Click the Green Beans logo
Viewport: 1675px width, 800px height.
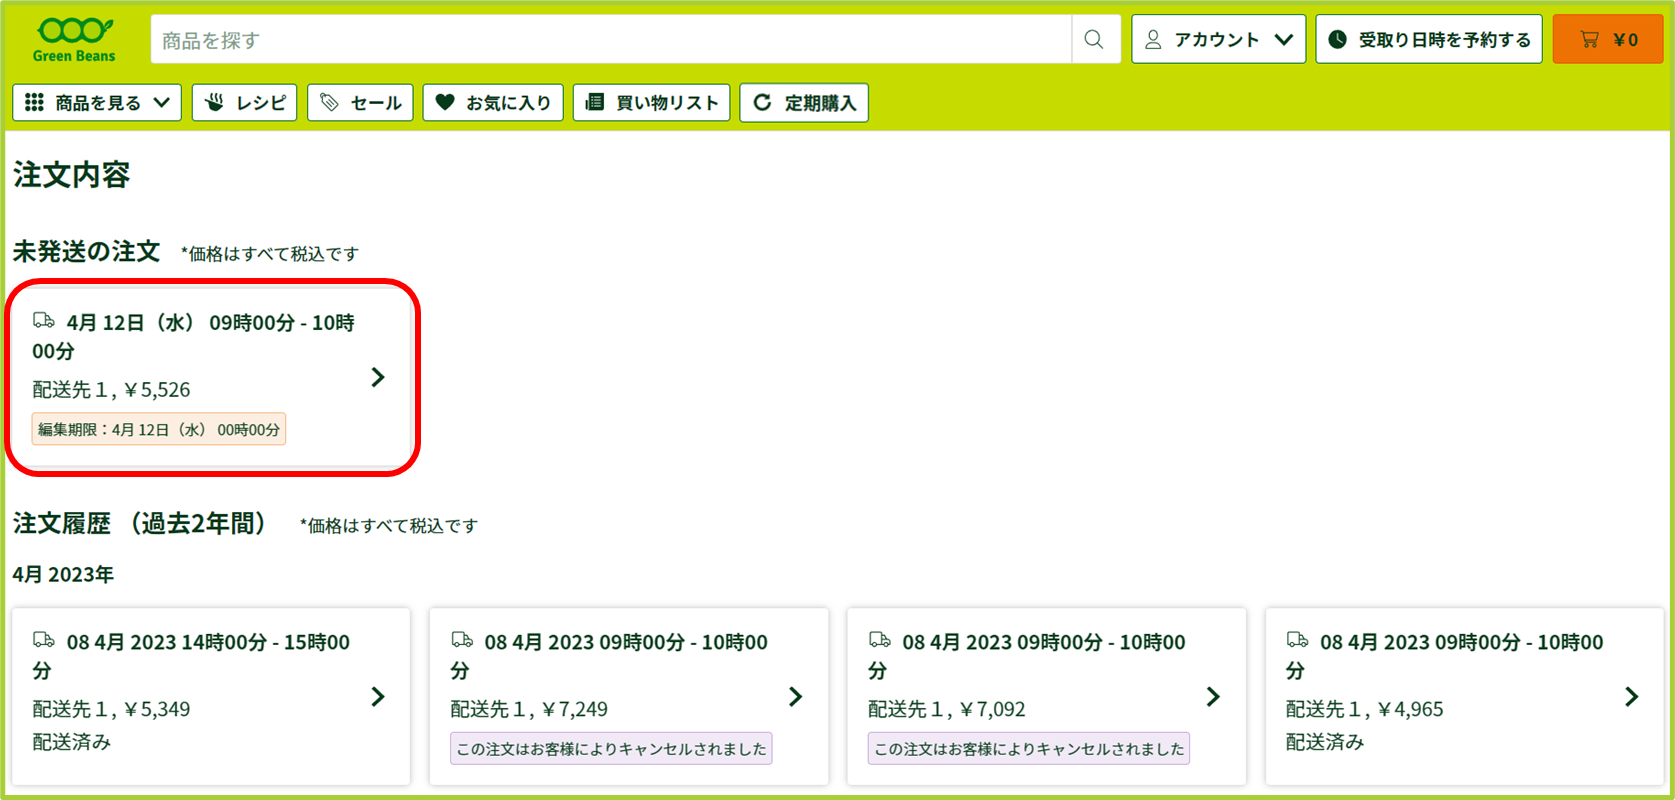[74, 40]
